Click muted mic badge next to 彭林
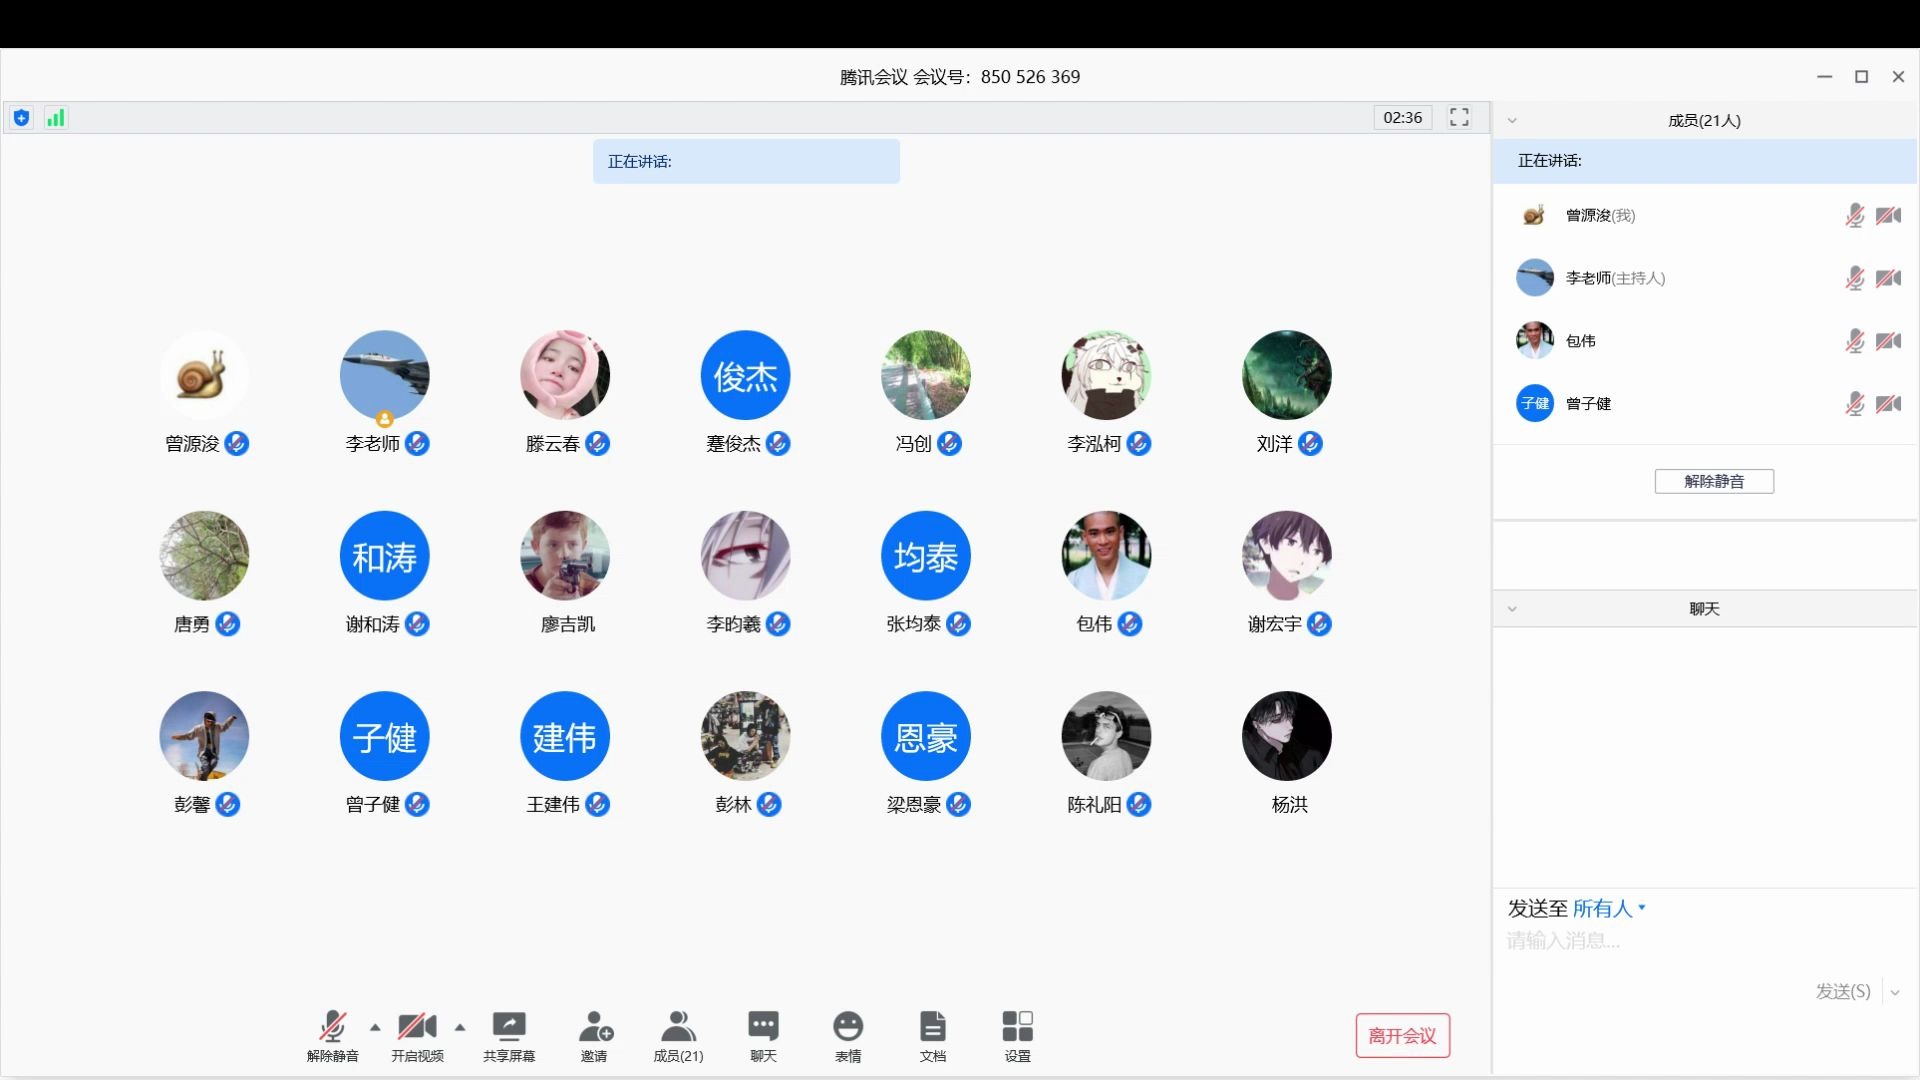The height and width of the screenshot is (1080, 1920). point(769,804)
